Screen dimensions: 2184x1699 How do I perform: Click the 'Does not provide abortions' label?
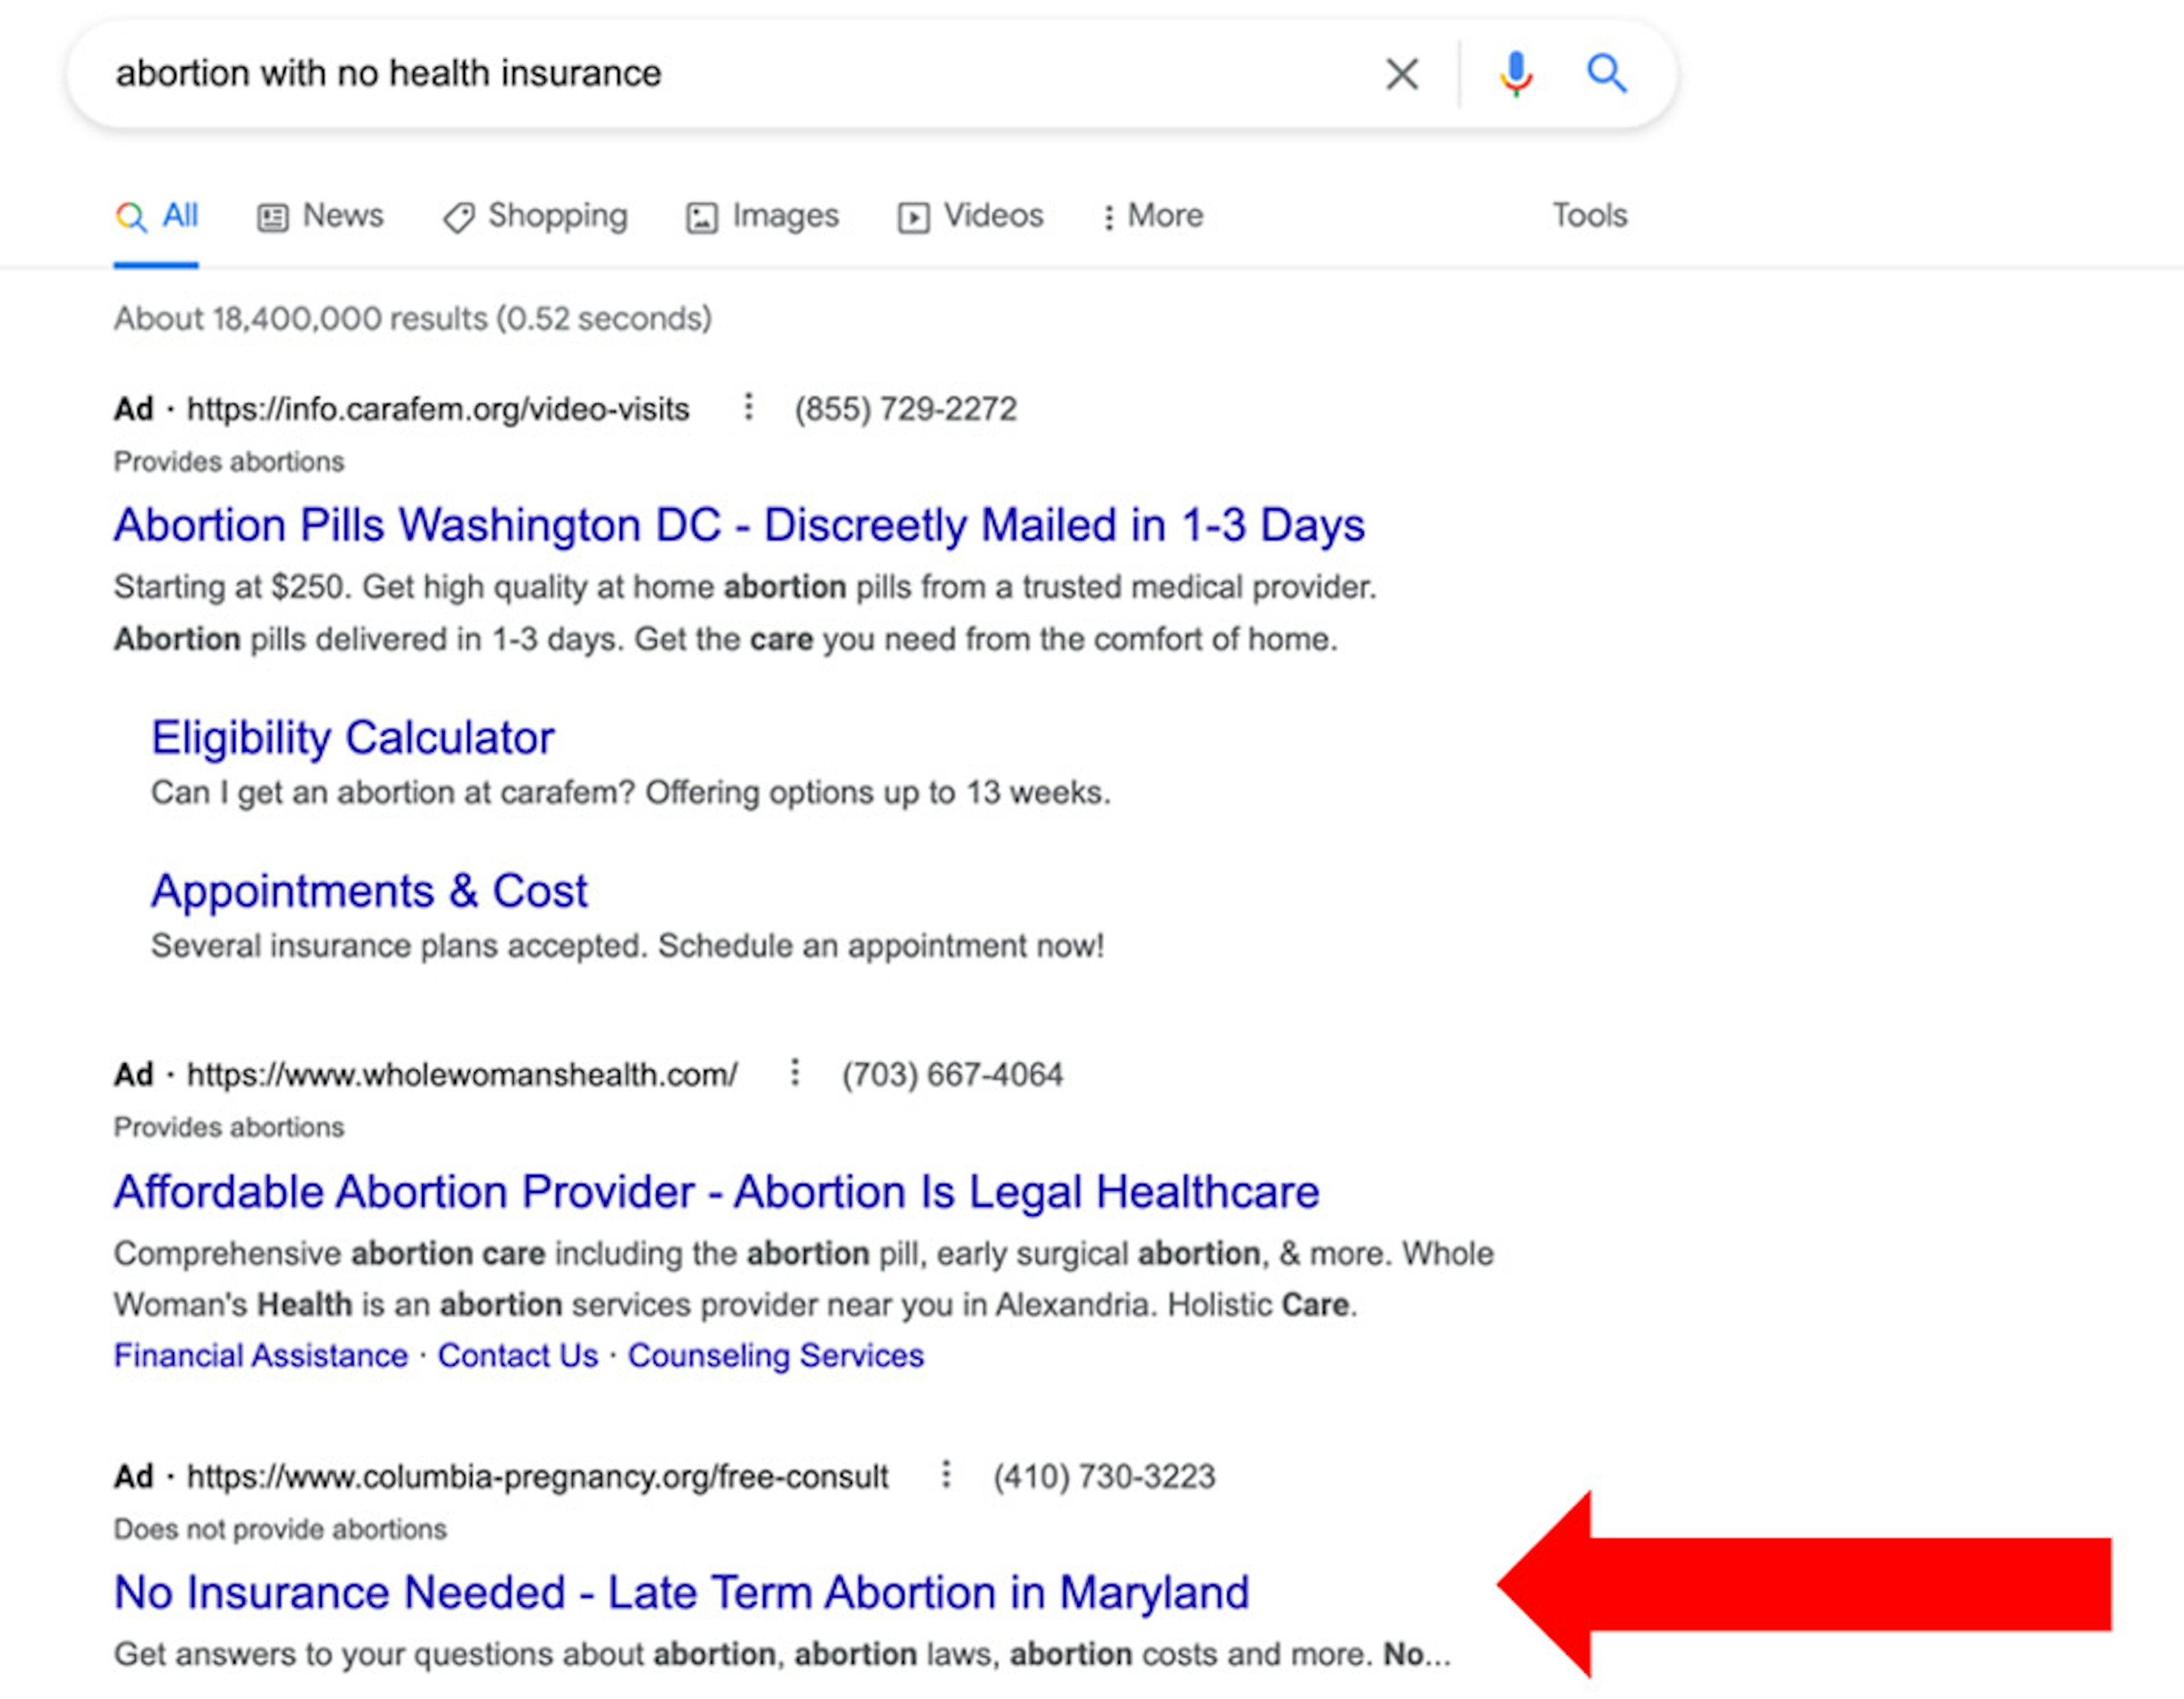[x=280, y=1529]
